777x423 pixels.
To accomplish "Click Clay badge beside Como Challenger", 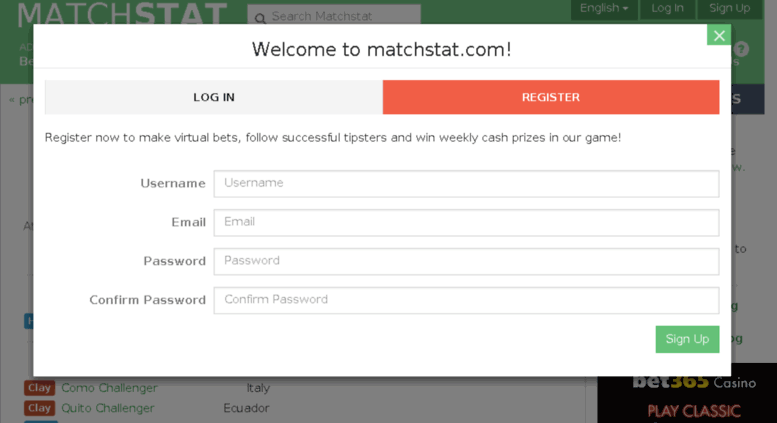I will (x=39, y=388).
